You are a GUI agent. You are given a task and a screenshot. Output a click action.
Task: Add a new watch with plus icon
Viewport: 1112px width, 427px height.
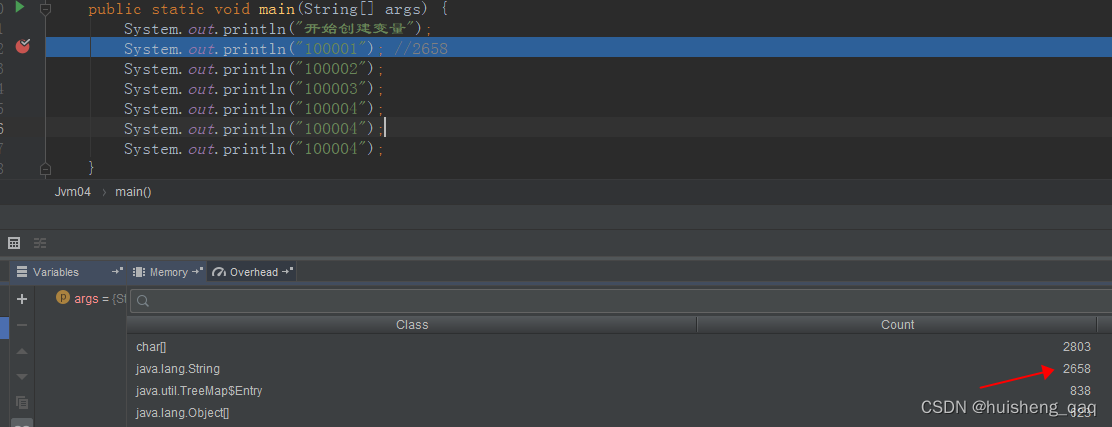tap(22, 299)
